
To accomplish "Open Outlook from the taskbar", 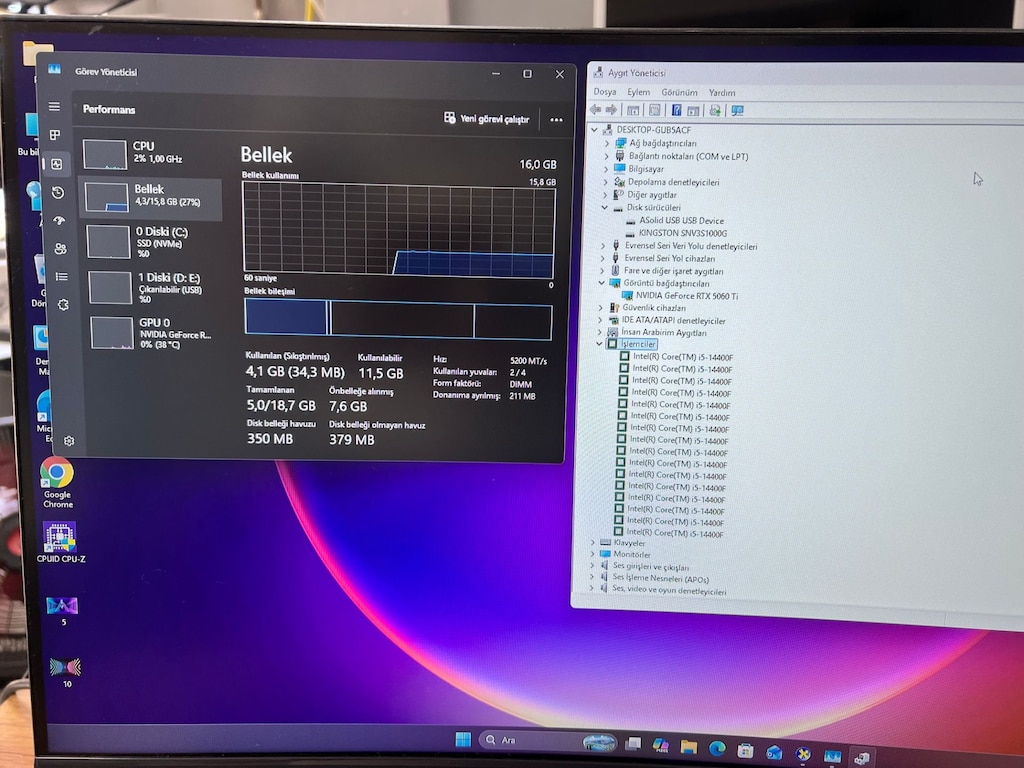I will pyautogui.click(x=774, y=752).
